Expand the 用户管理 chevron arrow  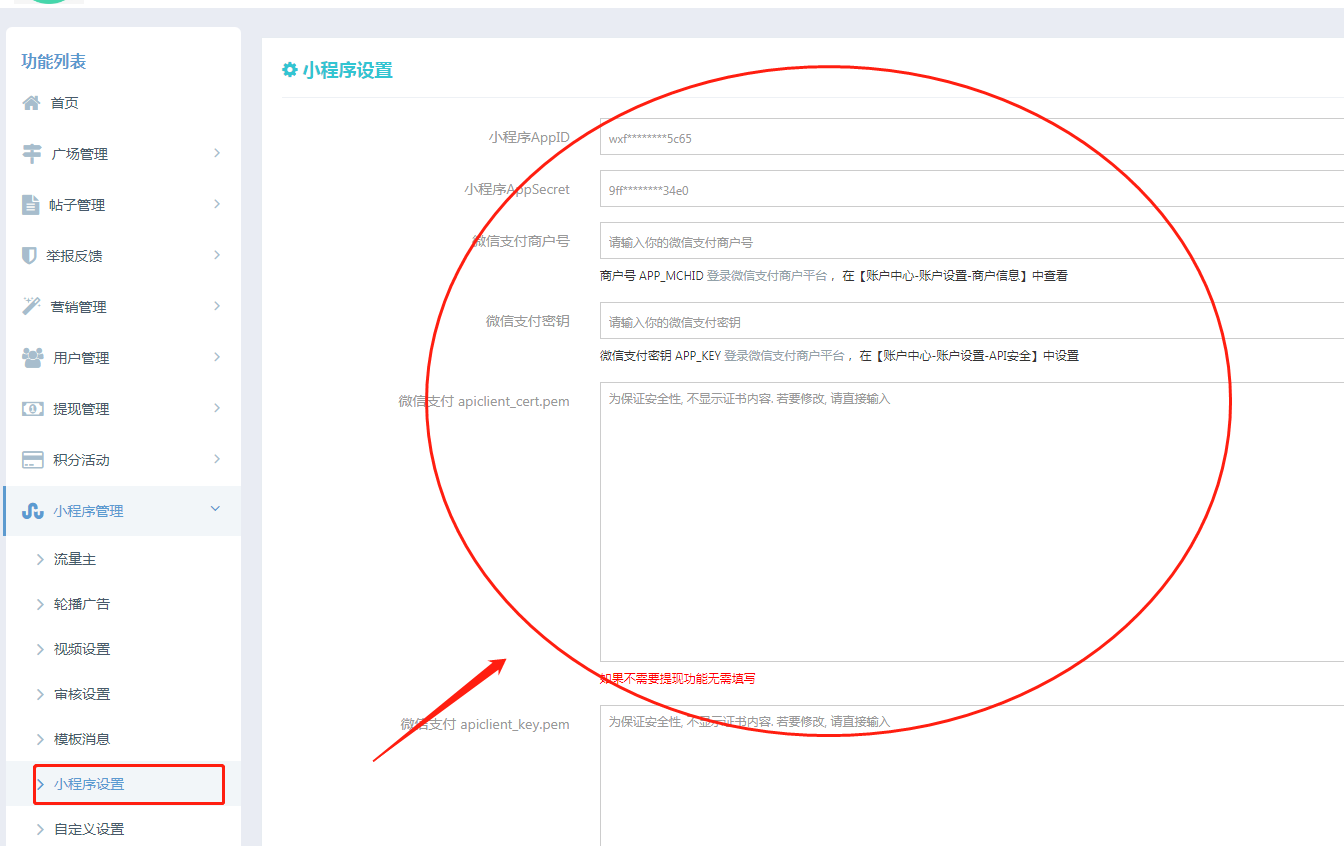216,357
